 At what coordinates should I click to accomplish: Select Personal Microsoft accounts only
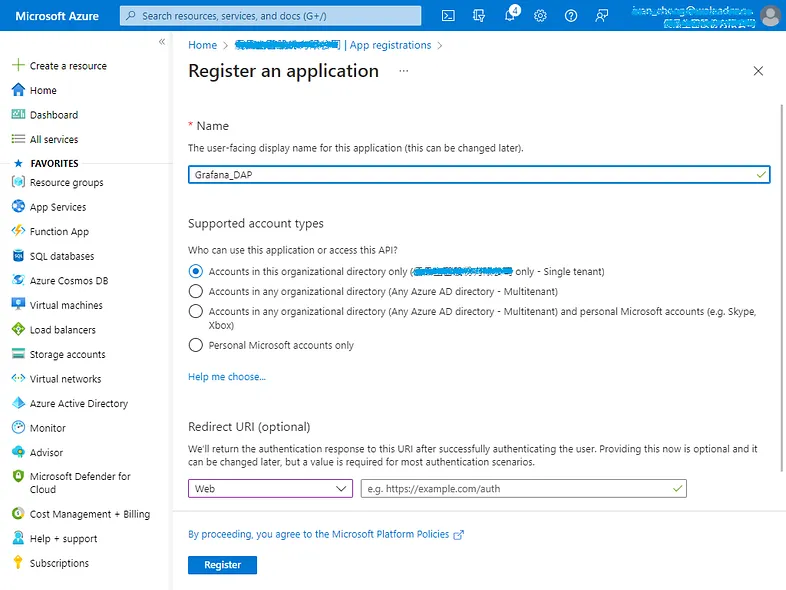point(195,345)
